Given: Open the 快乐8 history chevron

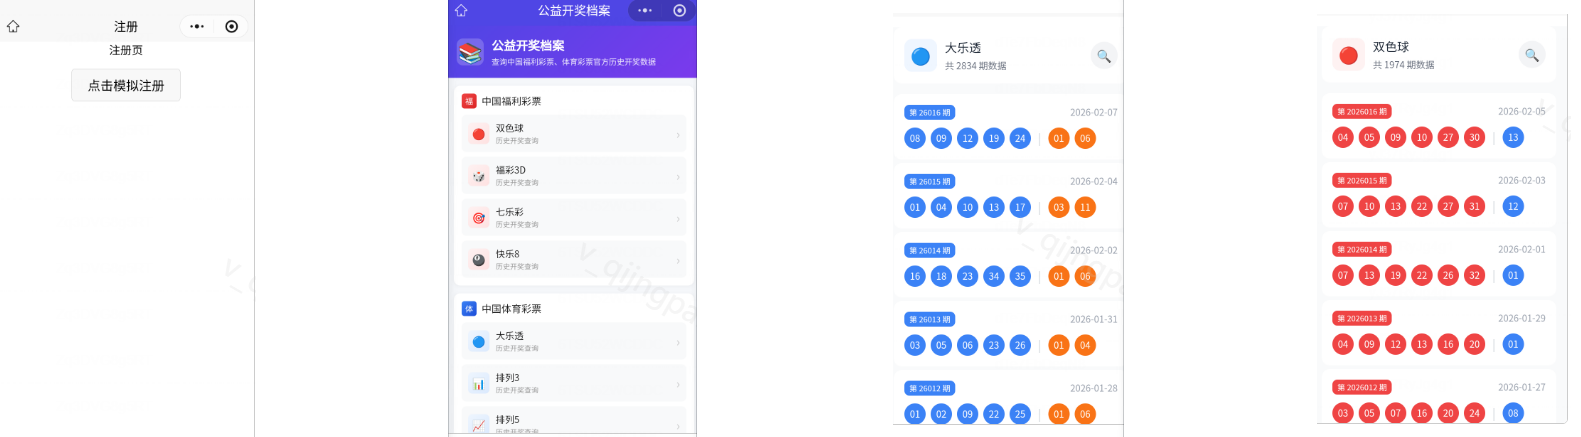Looking at the screenshot, I should (678, 260).
